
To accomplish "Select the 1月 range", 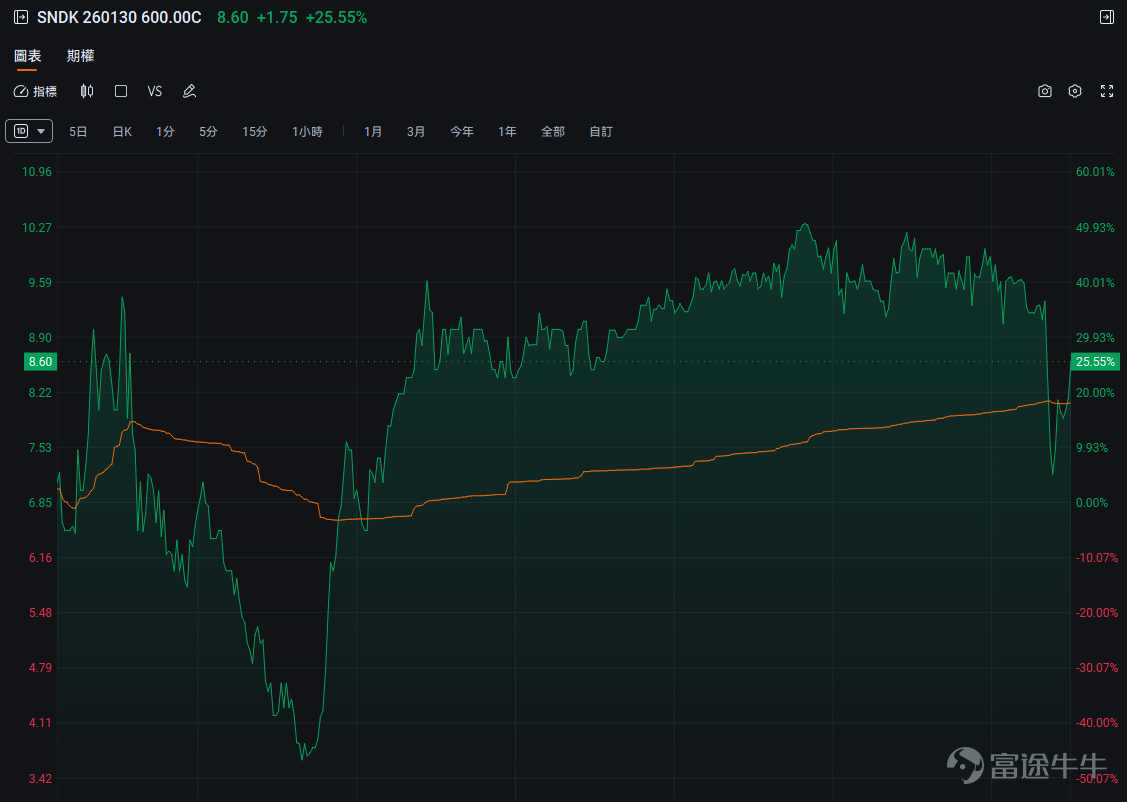I will pyautogui.click(x=373, y=132).
